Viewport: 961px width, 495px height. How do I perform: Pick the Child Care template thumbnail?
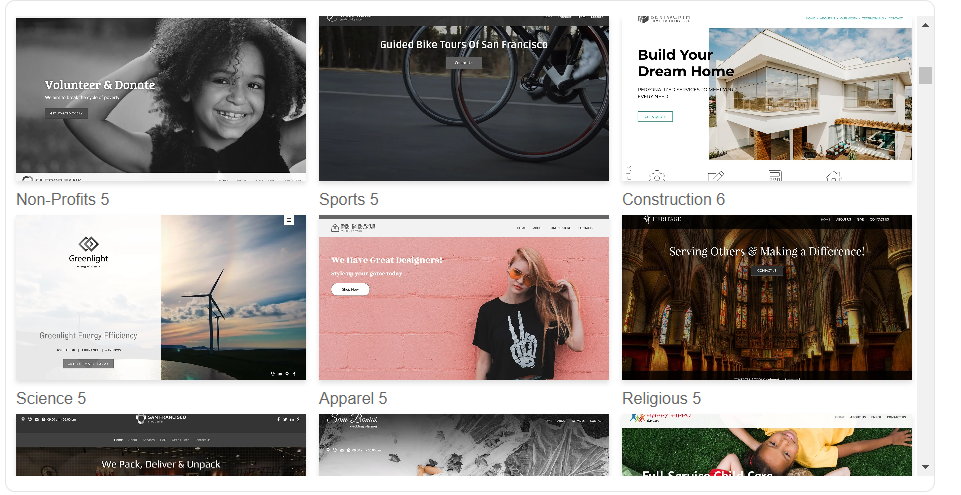coord(767,445)
